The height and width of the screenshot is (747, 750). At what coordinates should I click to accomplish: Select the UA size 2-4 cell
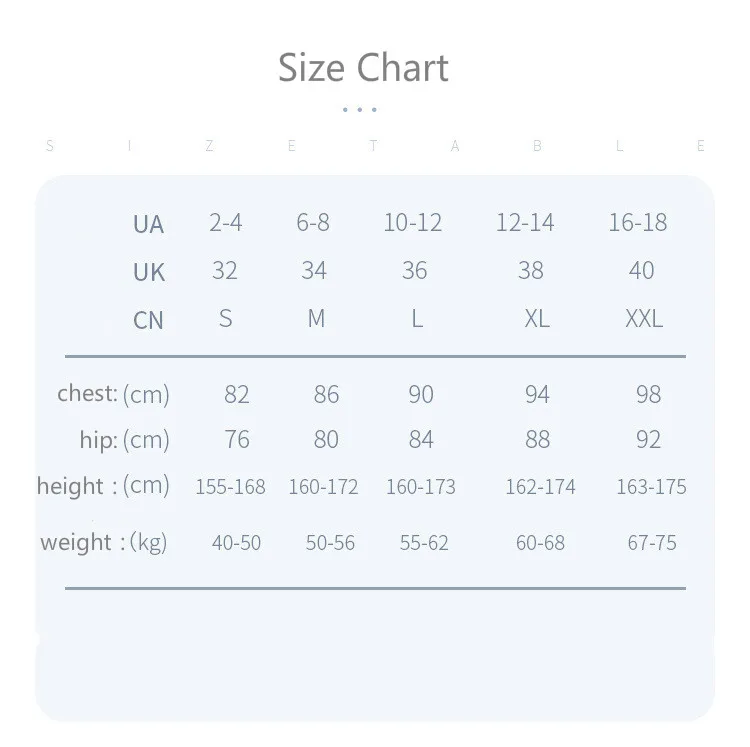click(x=226, y=222)
